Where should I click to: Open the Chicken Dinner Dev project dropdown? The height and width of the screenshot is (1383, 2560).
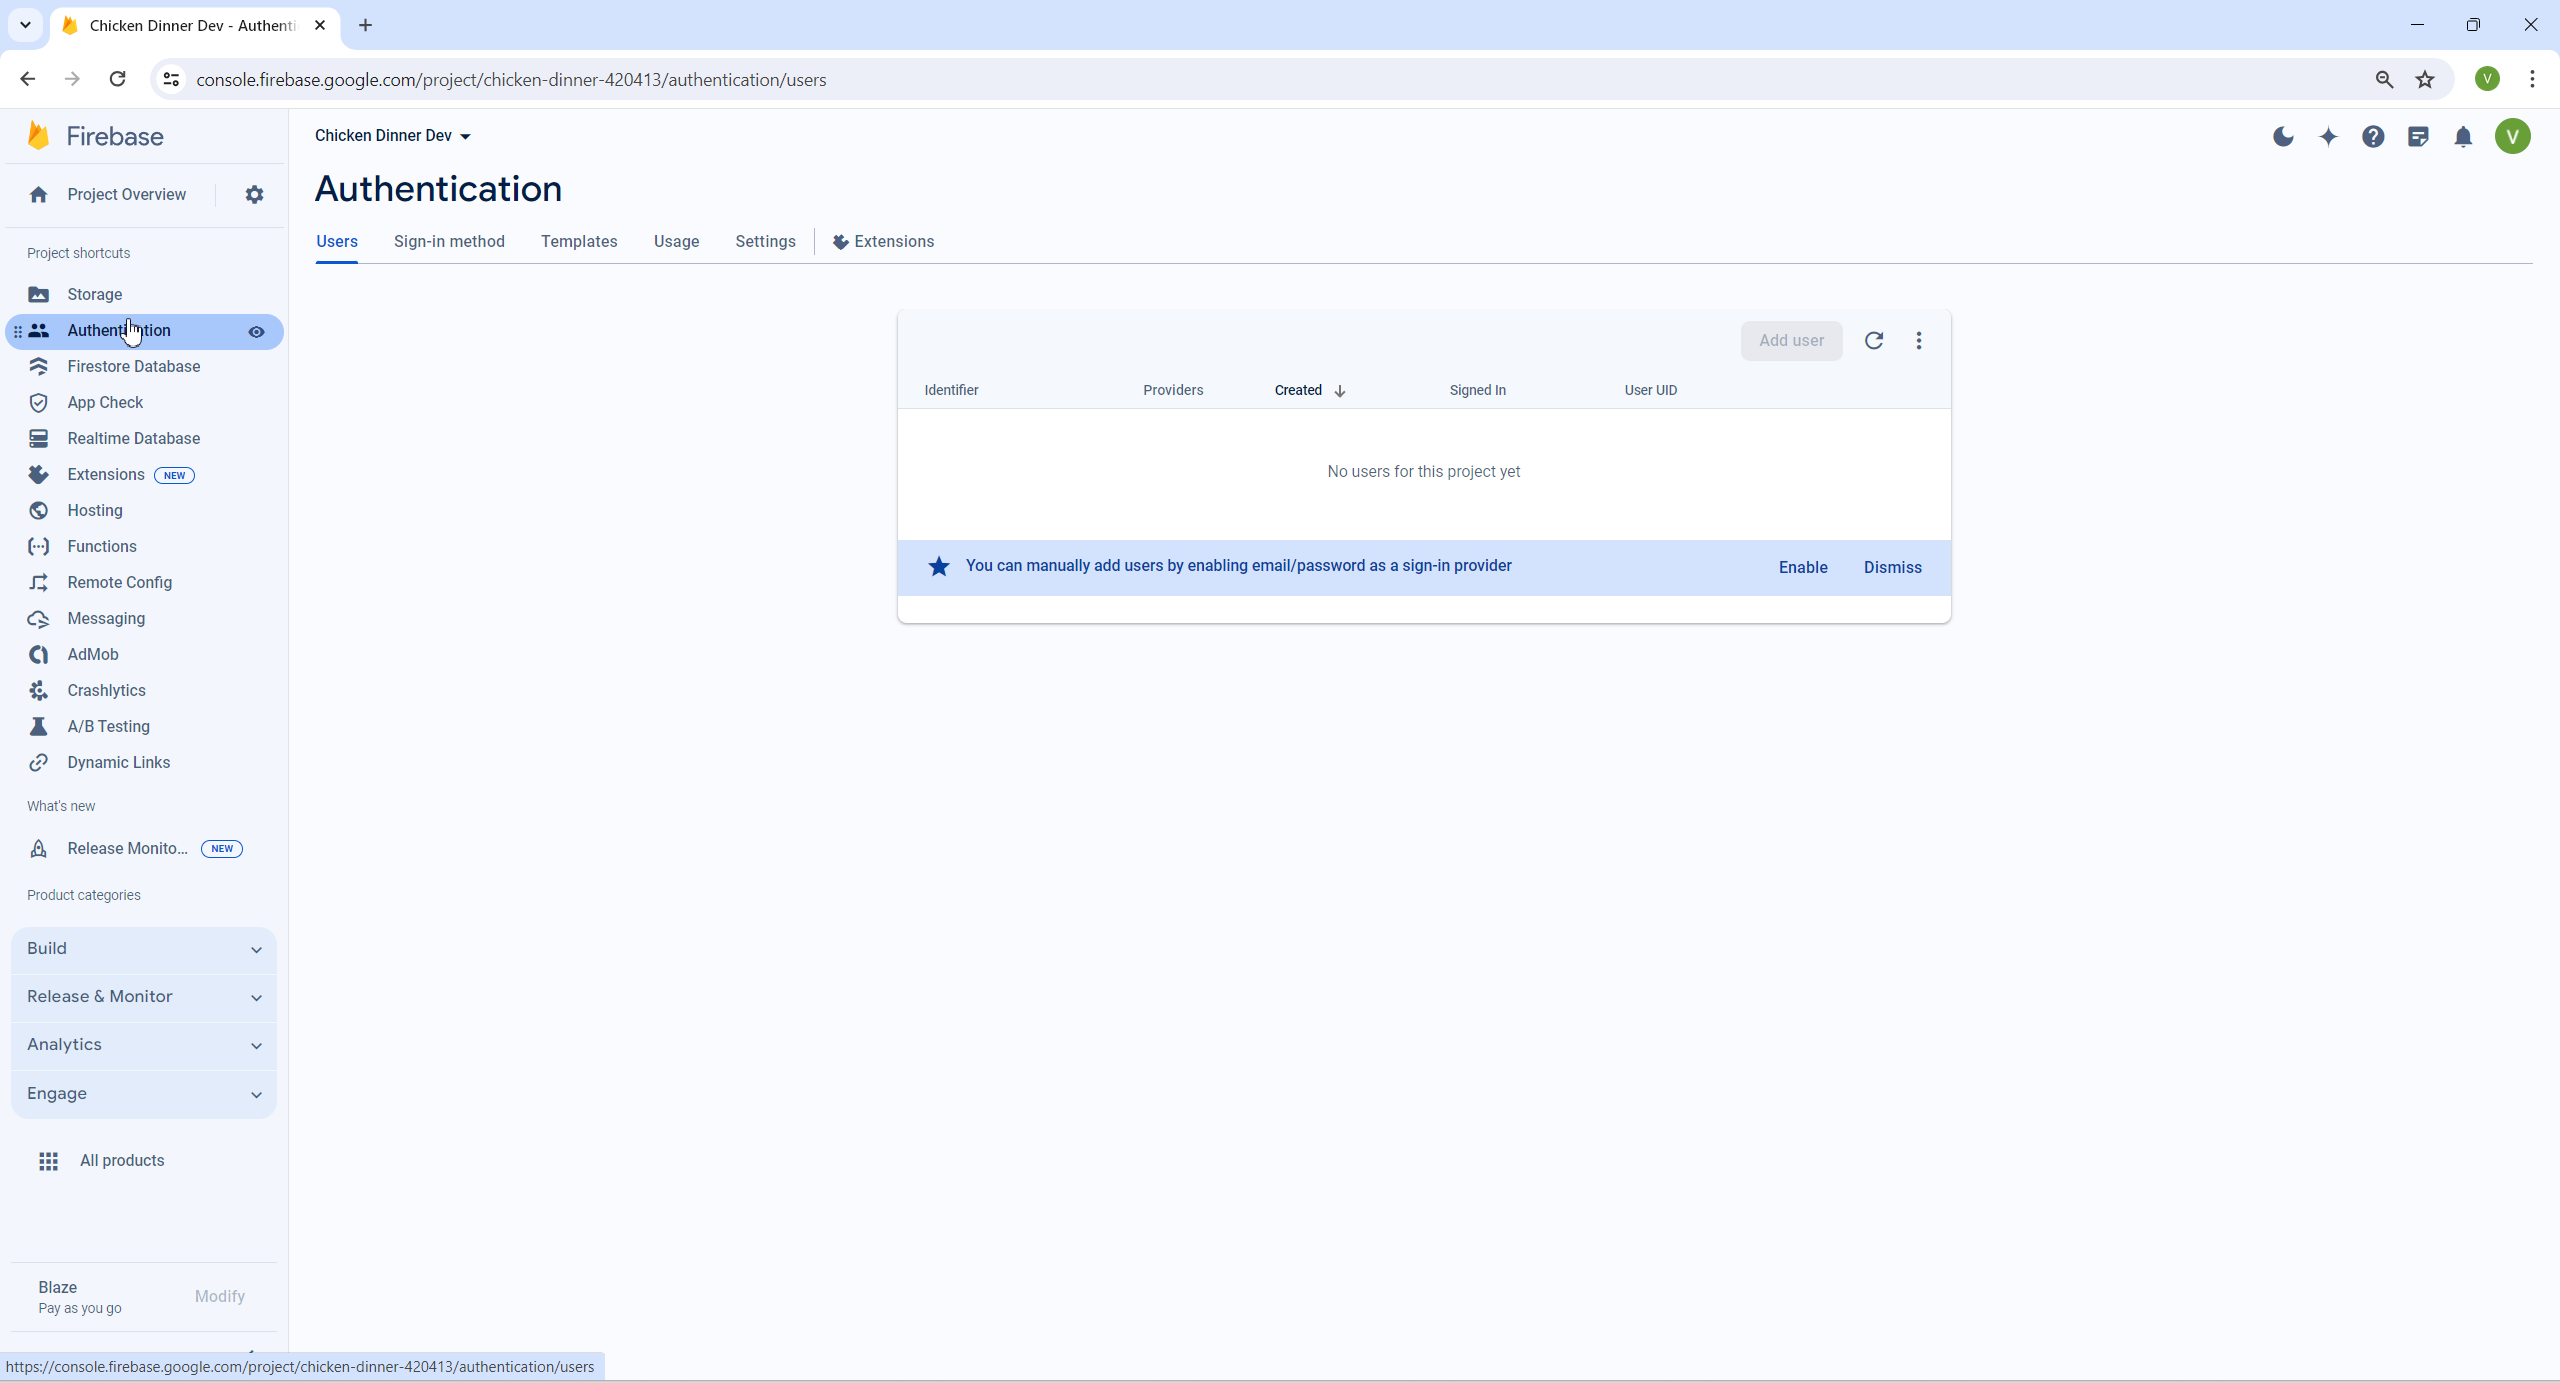(x=392, y=136)
